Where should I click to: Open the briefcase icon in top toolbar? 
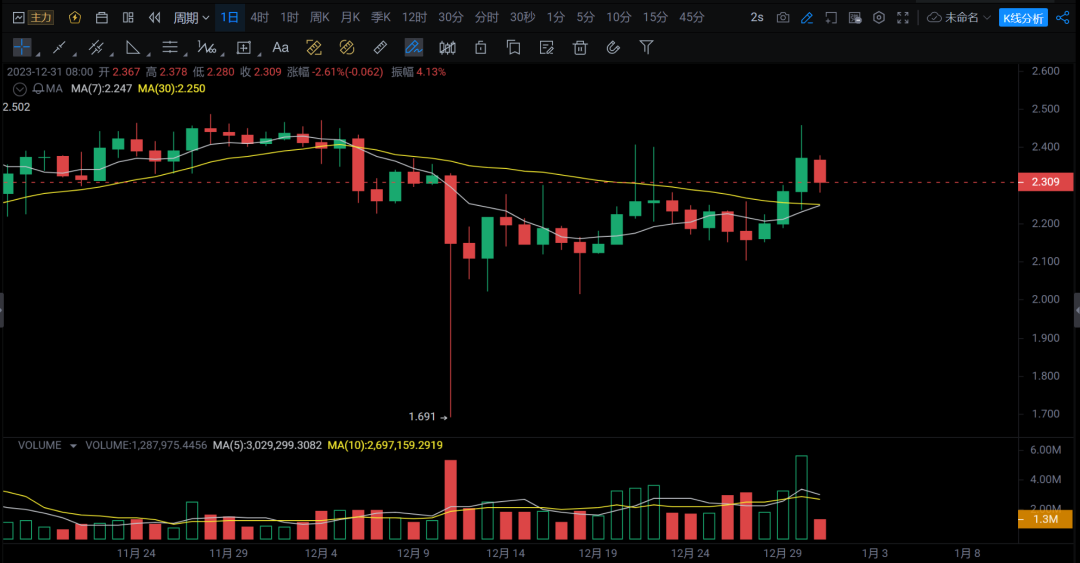(x=101, y=17)
